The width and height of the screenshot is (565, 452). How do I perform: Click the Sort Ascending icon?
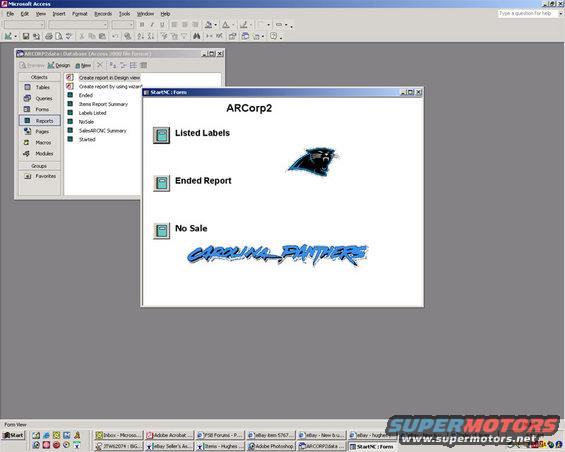click(141, 36)
